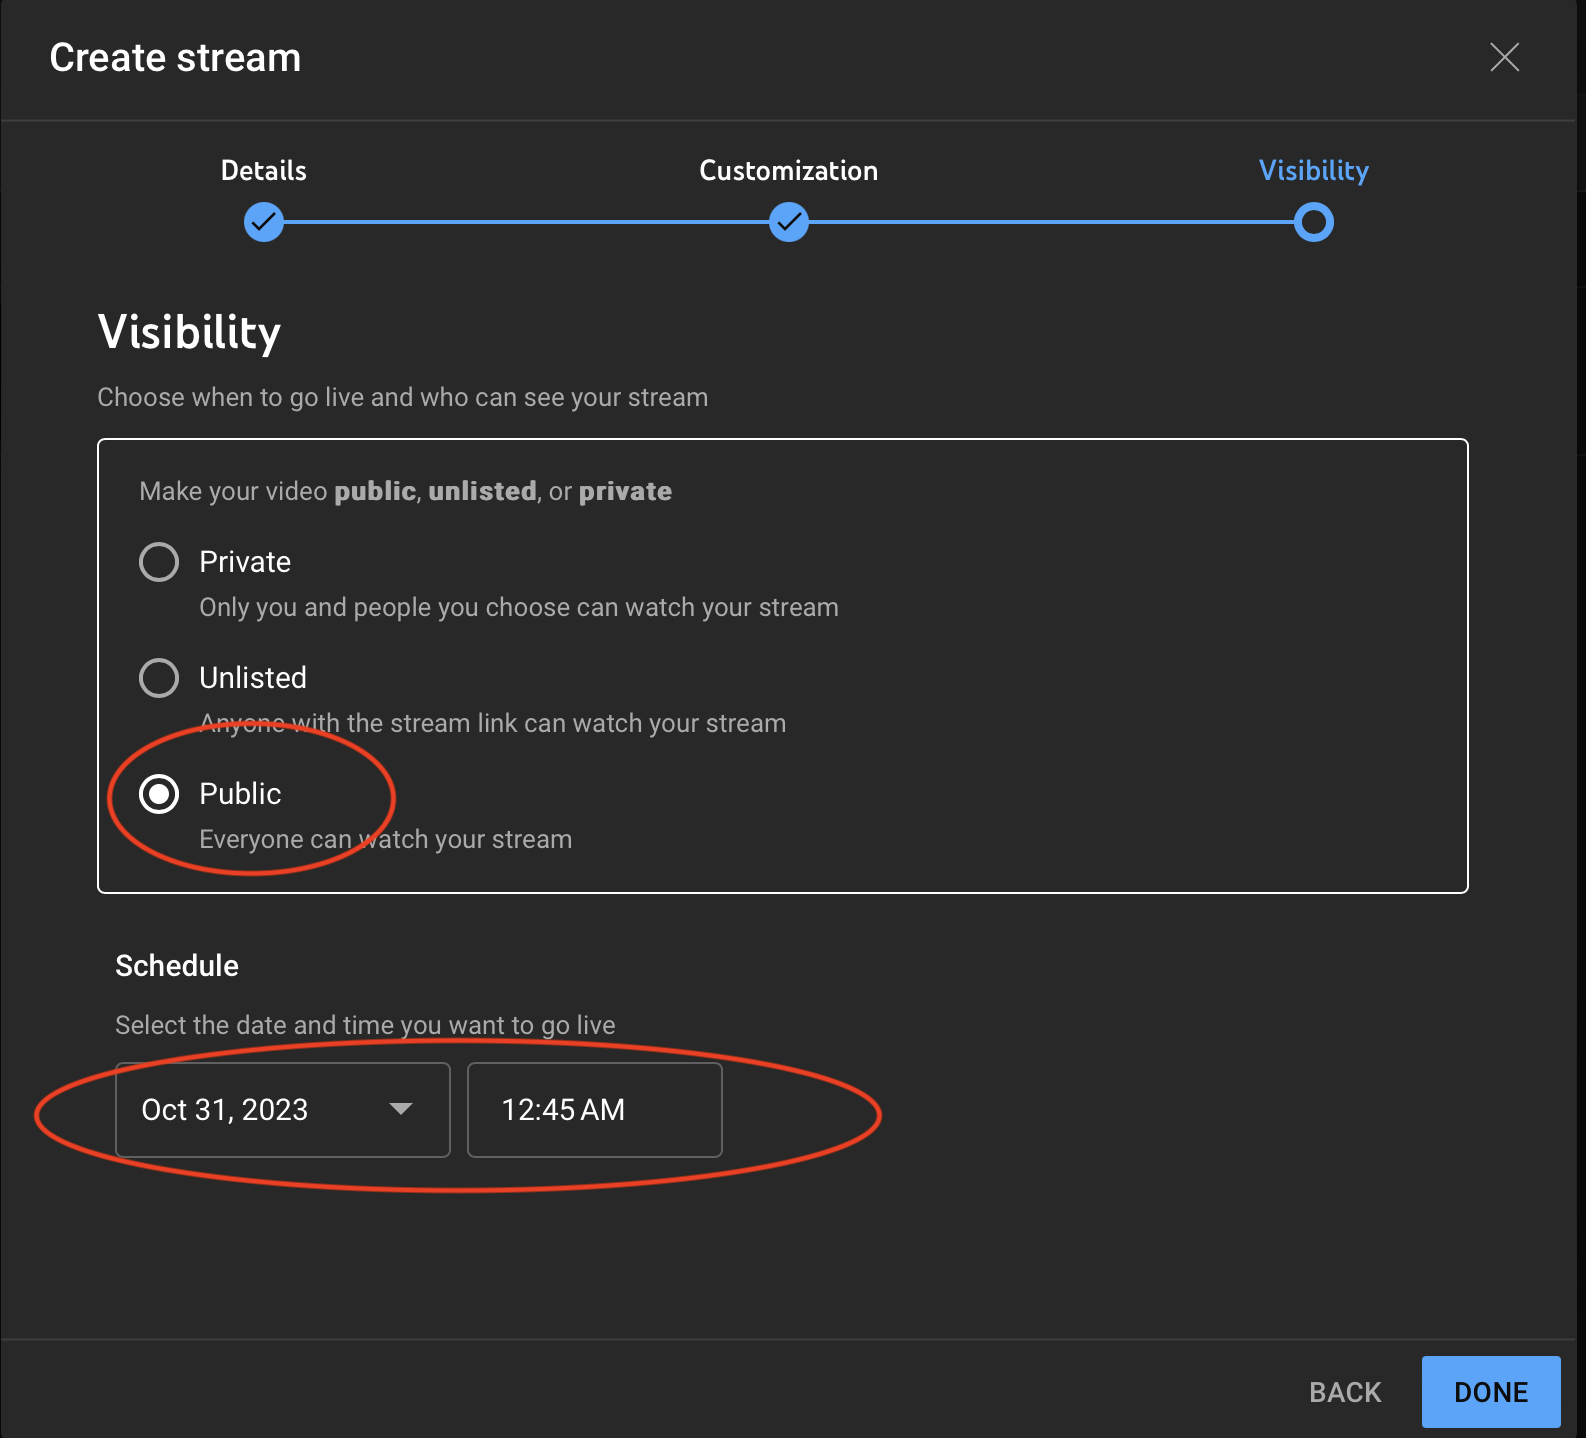The image size is (1586, 1438).
Task: Click 'Make your video public, unlisted' text
Action: click(405, 491)
